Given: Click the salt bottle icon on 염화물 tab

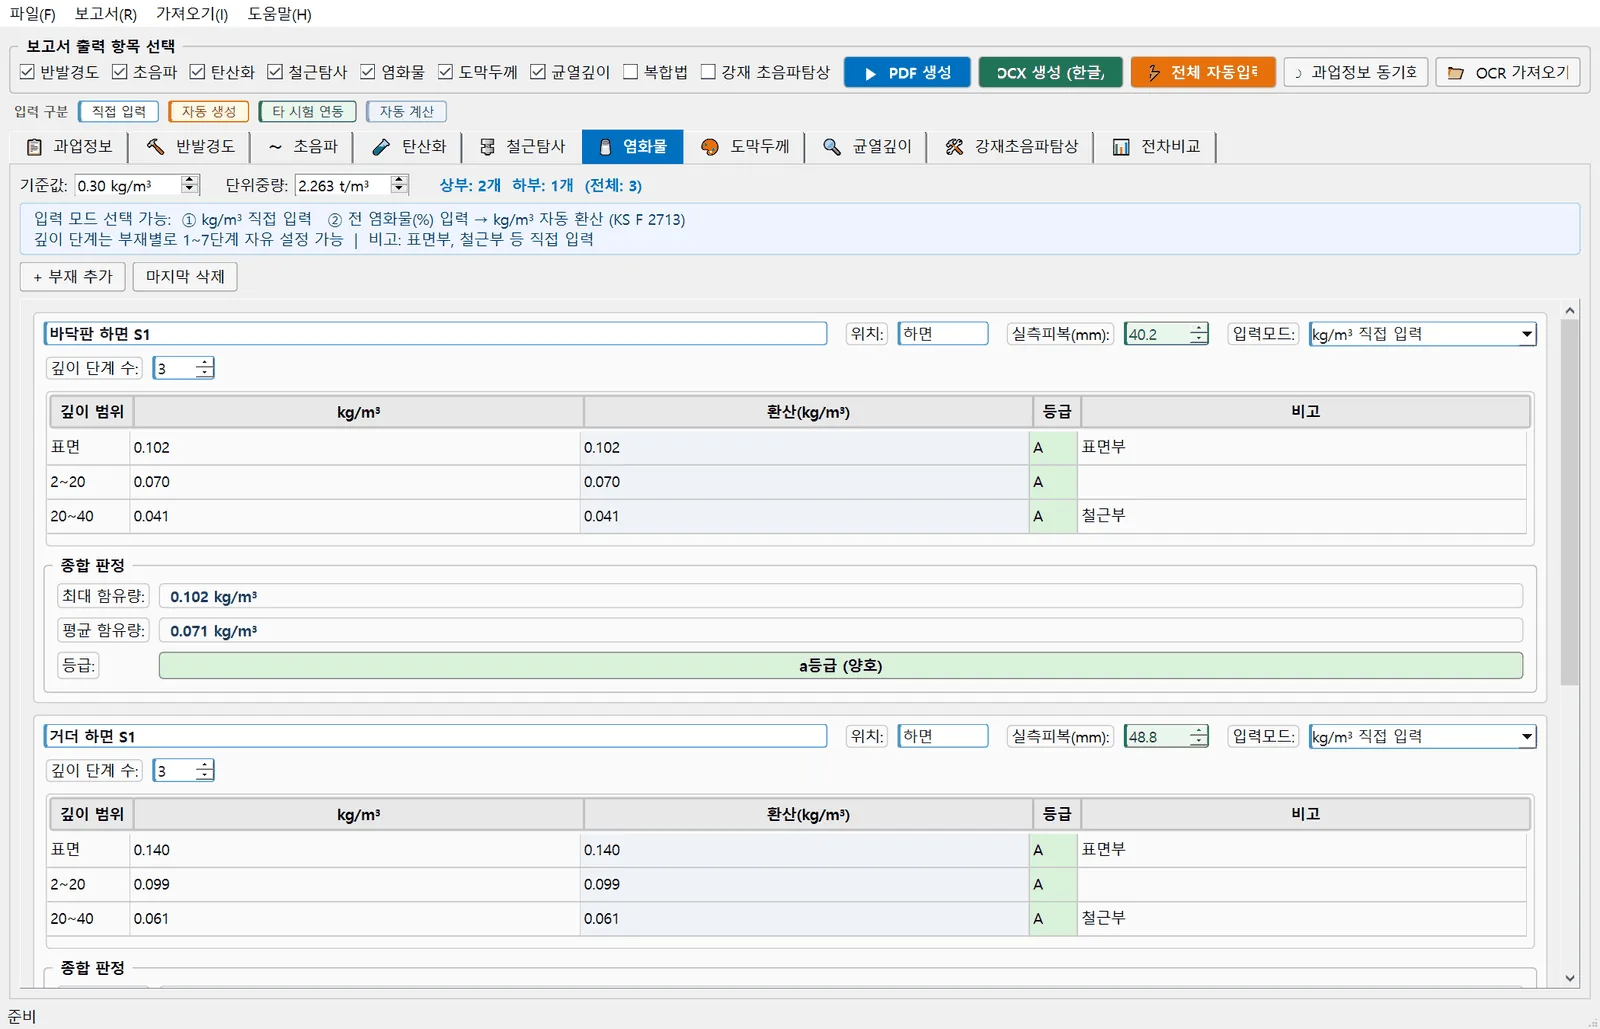Looking at the screenshot, I should [604, 147].
